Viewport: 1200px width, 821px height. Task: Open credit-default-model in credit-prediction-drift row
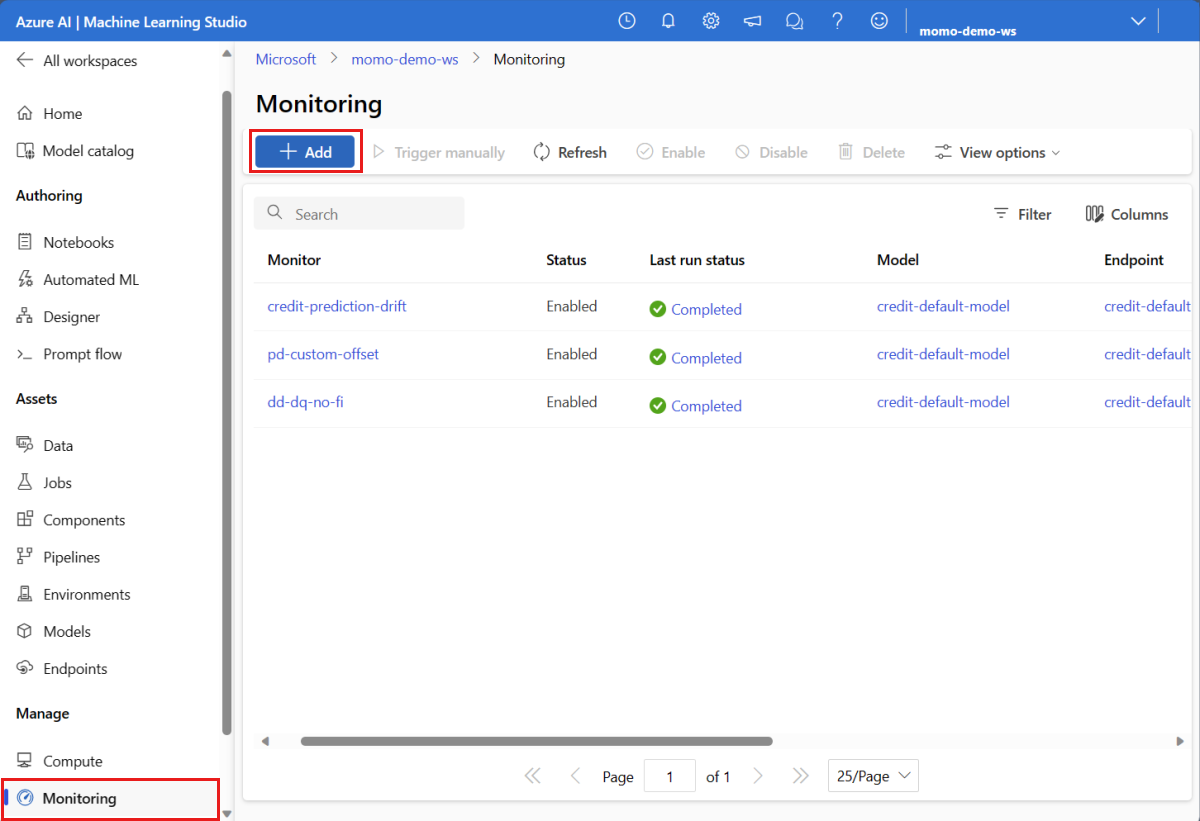[x=943, y=306]
